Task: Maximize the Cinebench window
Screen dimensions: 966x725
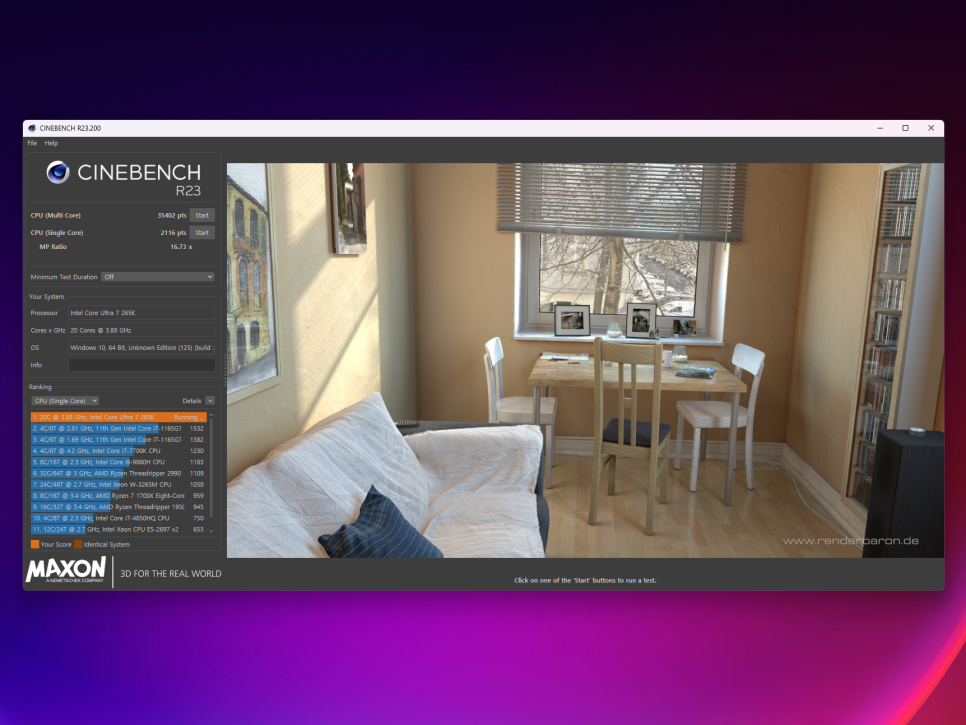Action: pyautogui.click(x=906, y=128)
